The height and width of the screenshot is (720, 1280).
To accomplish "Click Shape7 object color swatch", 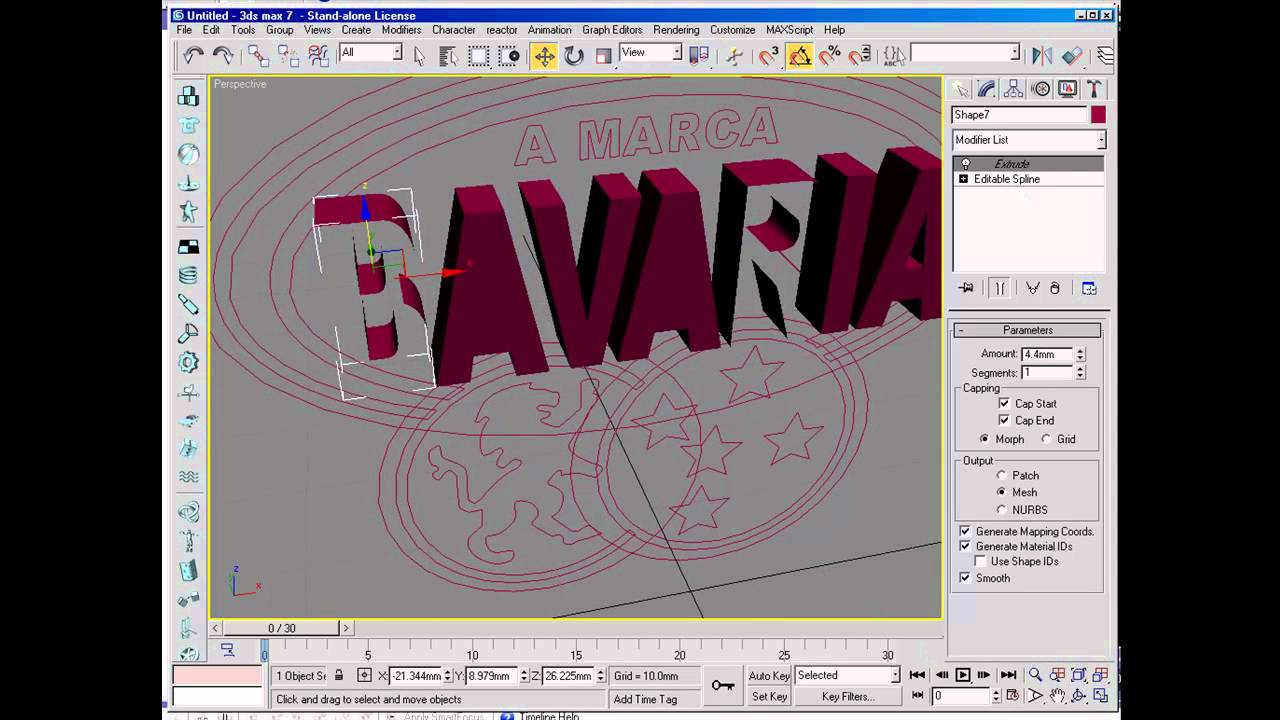I will pos(1098,115).
